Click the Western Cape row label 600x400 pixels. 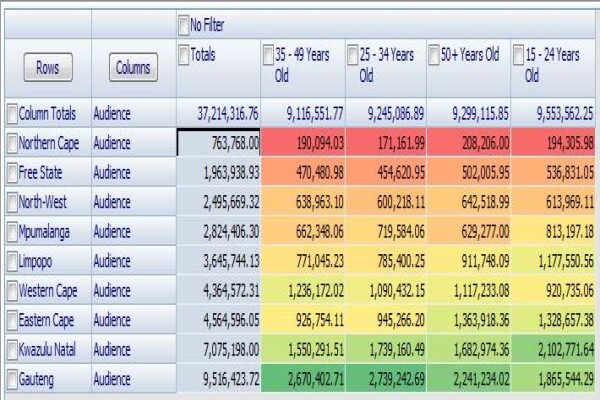48,291
